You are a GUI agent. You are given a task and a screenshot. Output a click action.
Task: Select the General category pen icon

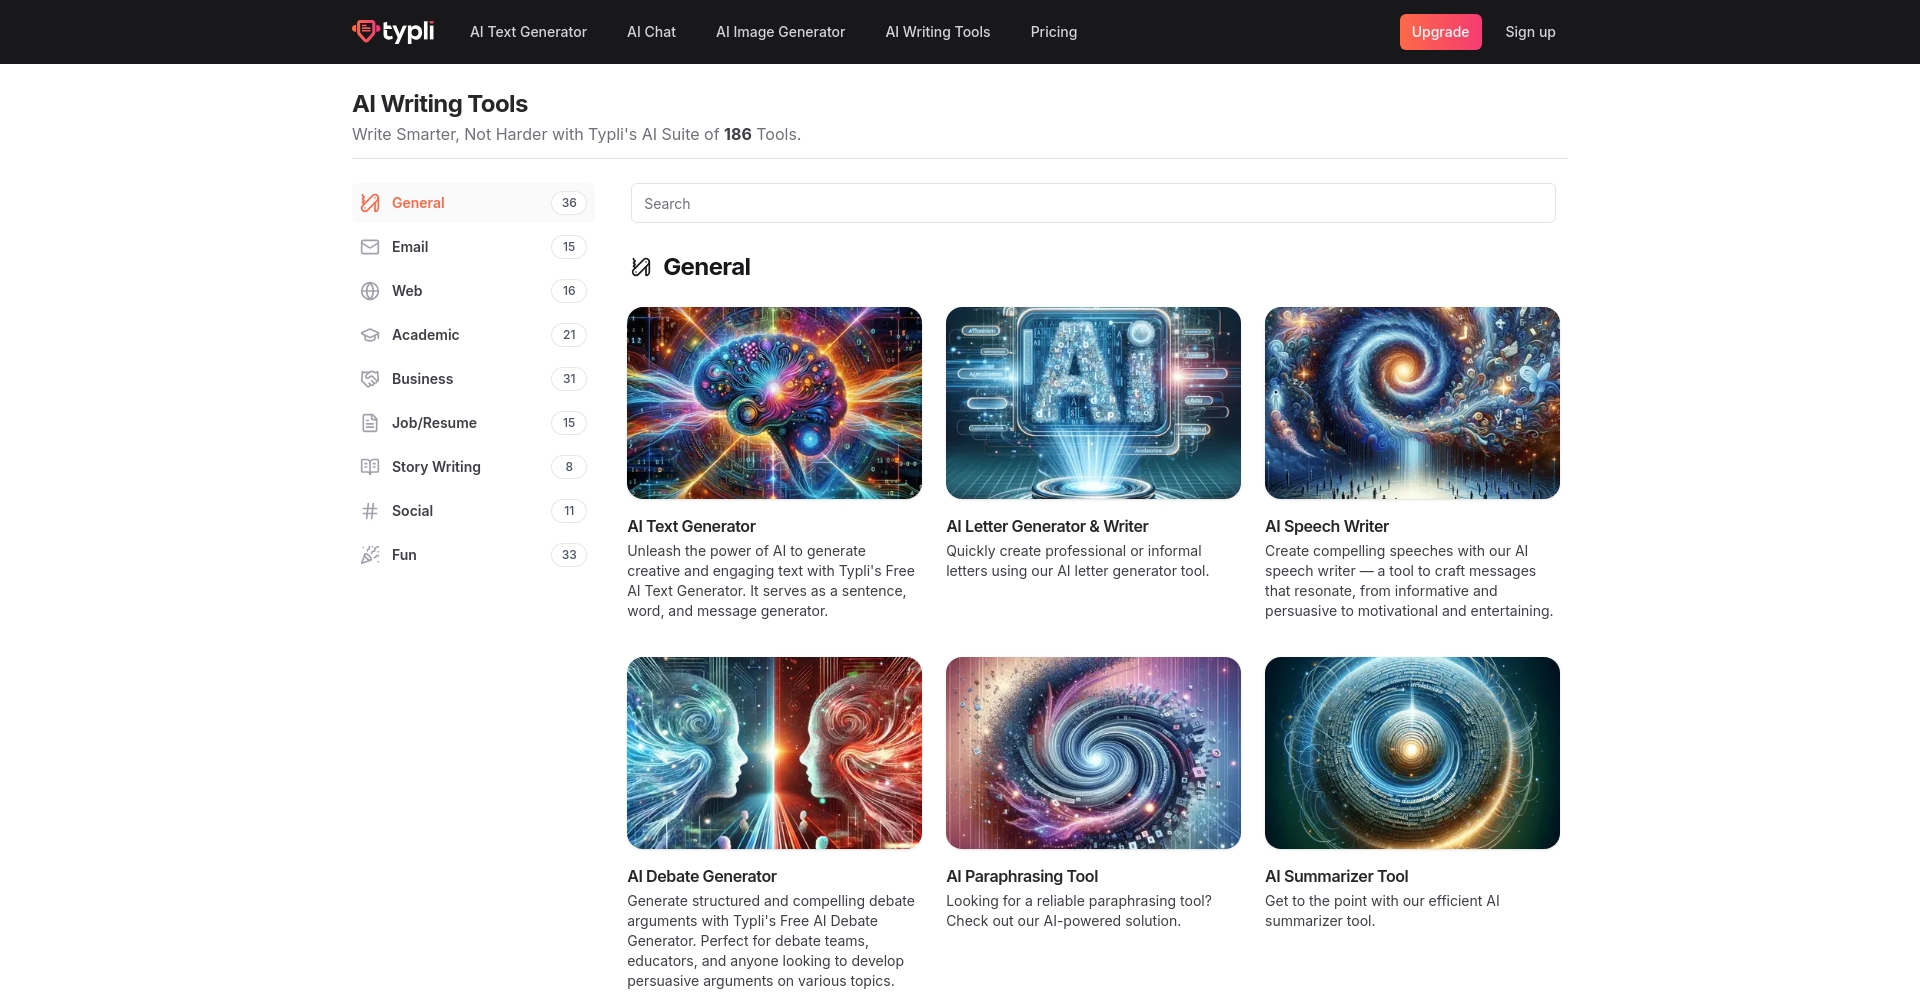(x=370, y=203)
